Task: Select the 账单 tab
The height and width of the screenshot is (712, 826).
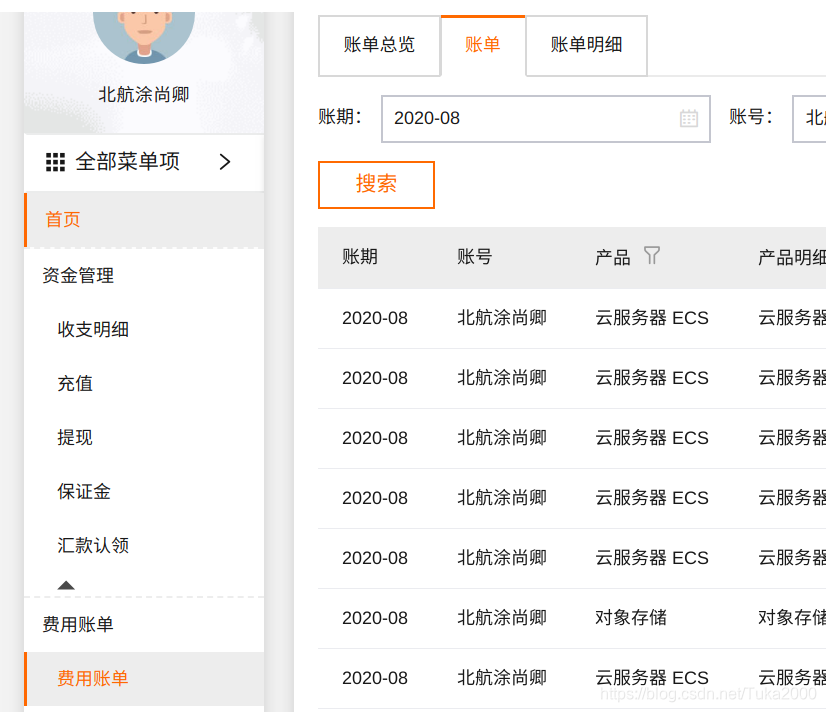Action: 483,45
